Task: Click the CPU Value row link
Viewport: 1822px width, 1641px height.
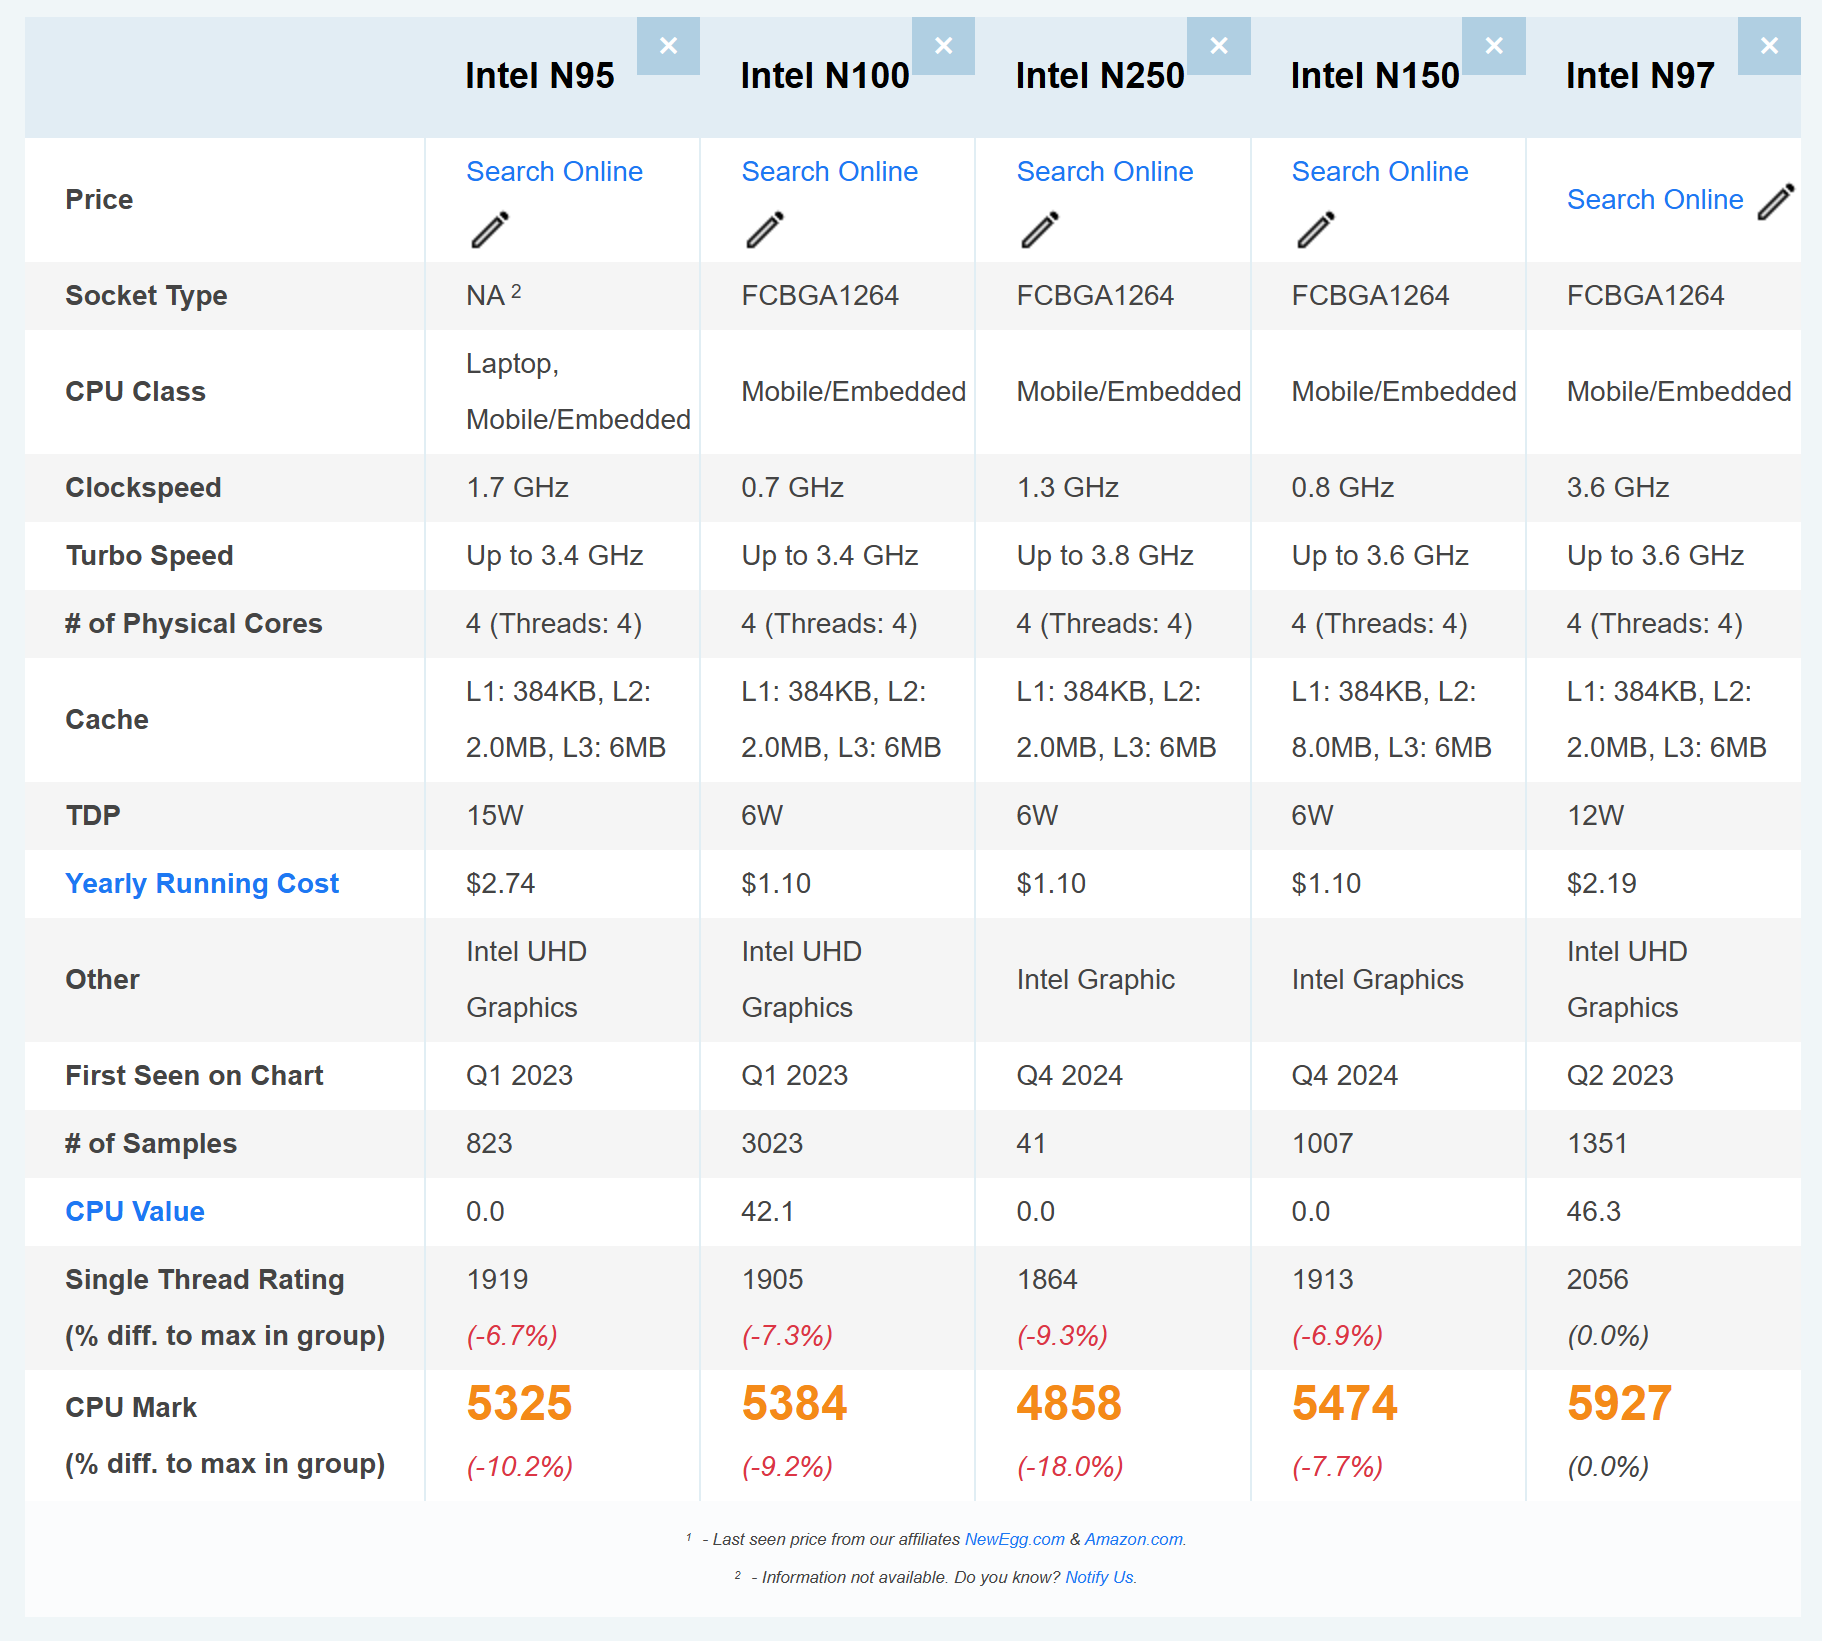Action: 135,1212
